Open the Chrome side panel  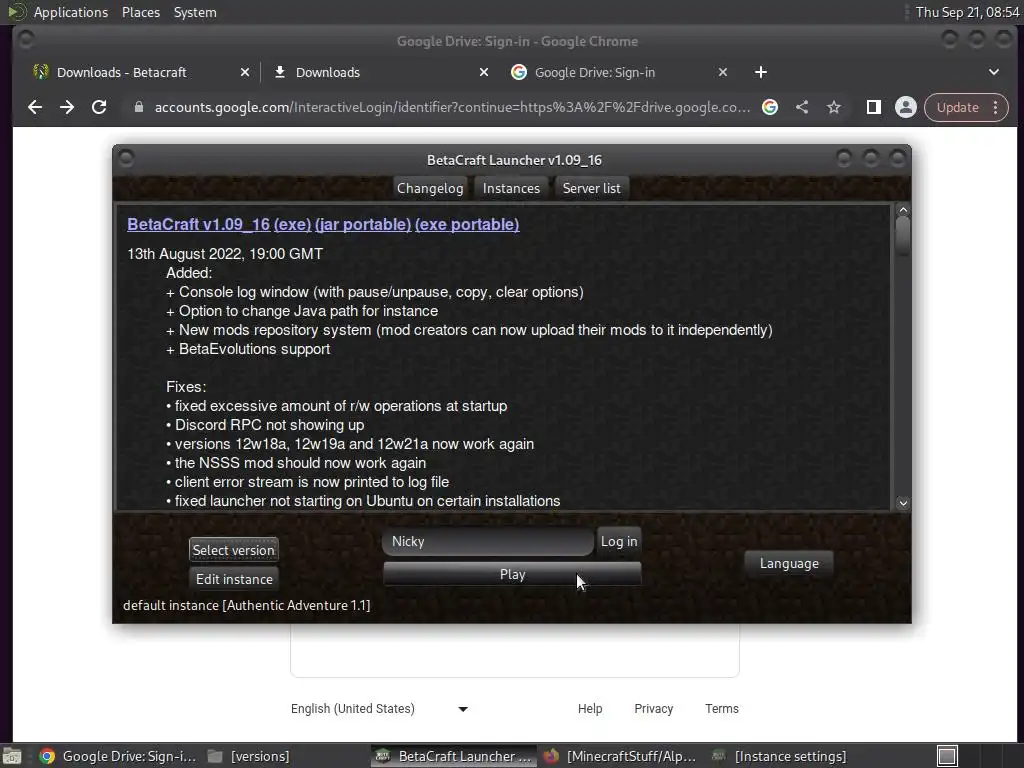click(873, 107)
